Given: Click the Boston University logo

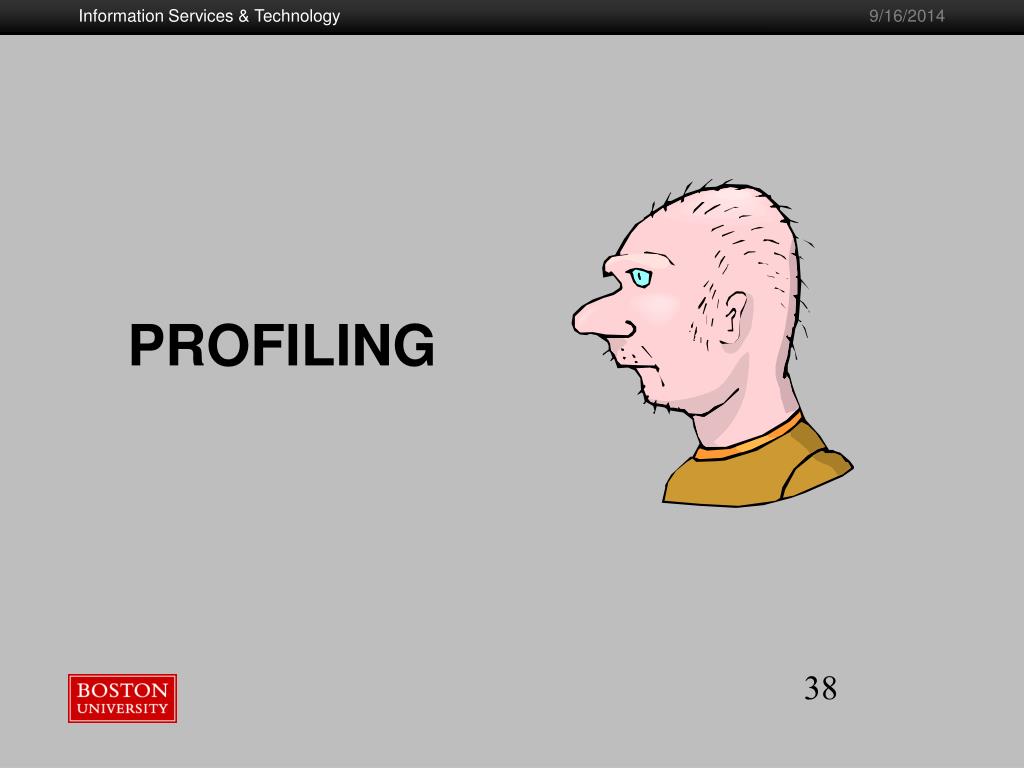Looking at the screenshot, I should (x=123, y=698).
